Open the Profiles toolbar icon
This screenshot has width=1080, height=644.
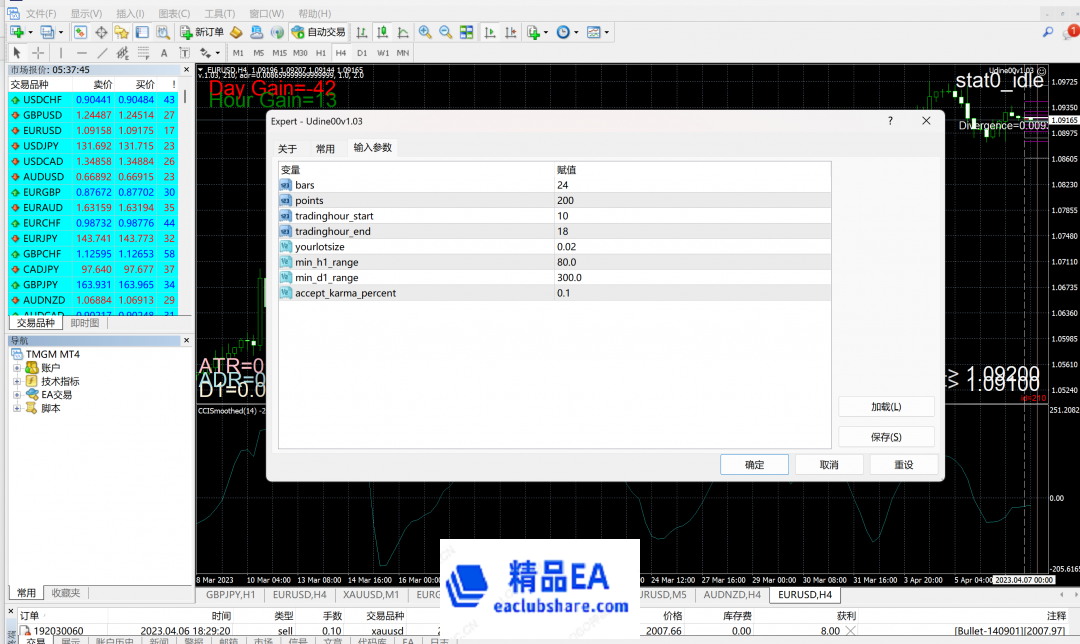[47, 32]
